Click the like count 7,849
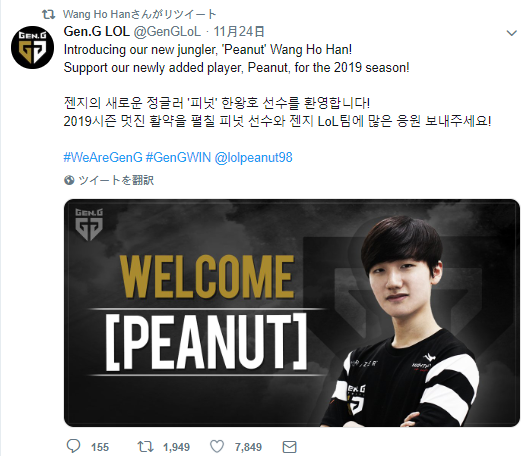Viewport: 528px width, 456px height. (x=248, y=447)
